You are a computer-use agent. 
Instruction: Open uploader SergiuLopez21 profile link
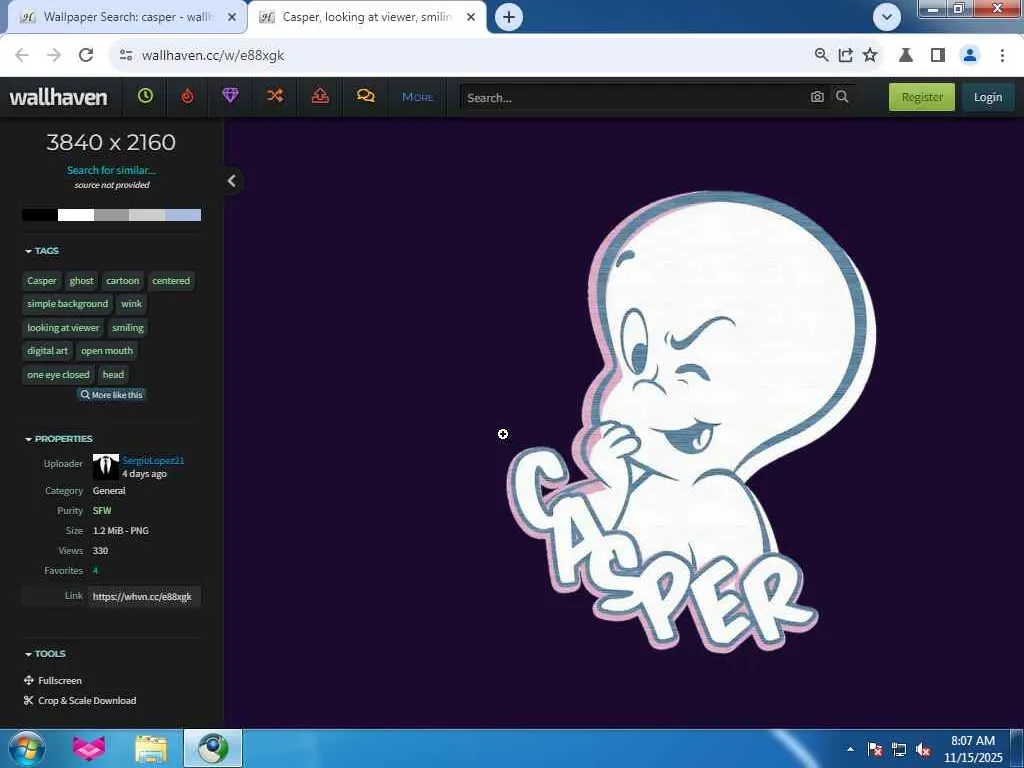[x=153, y=460]
